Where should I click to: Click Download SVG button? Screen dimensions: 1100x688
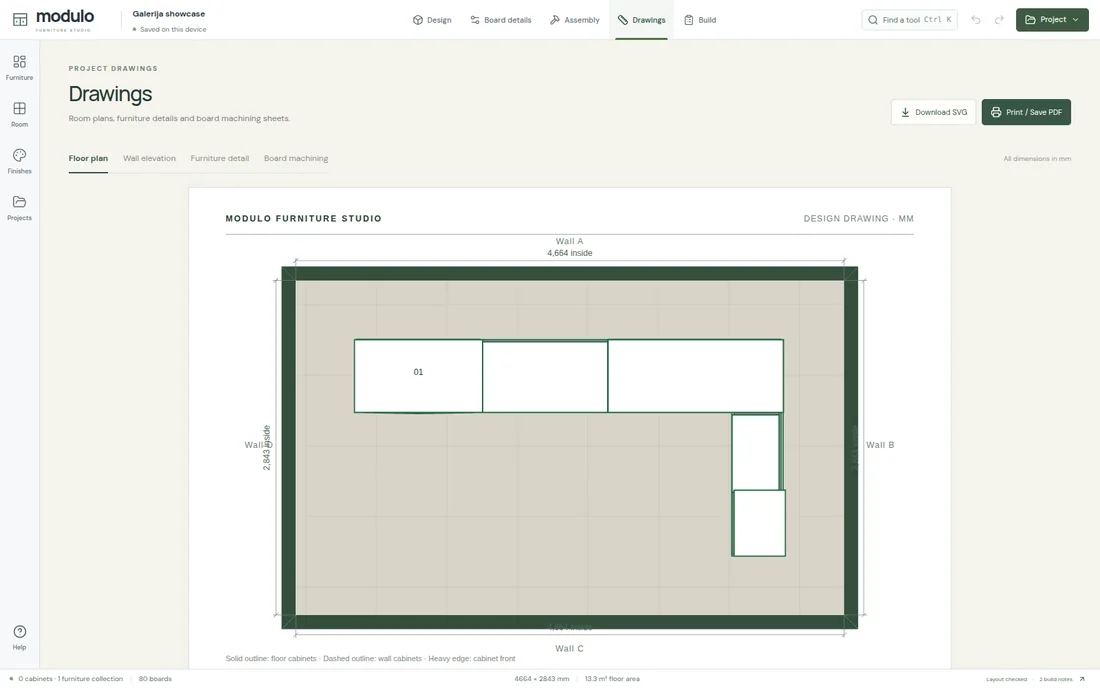933,112
